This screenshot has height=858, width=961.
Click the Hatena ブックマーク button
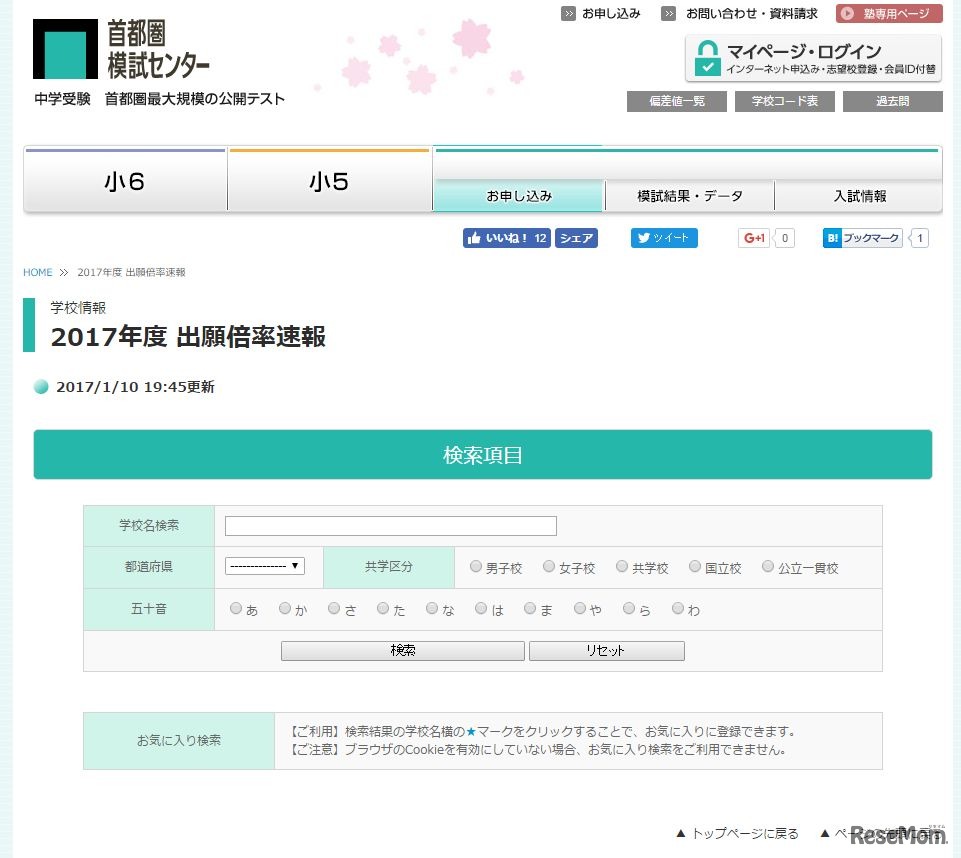tap(862, 238)
